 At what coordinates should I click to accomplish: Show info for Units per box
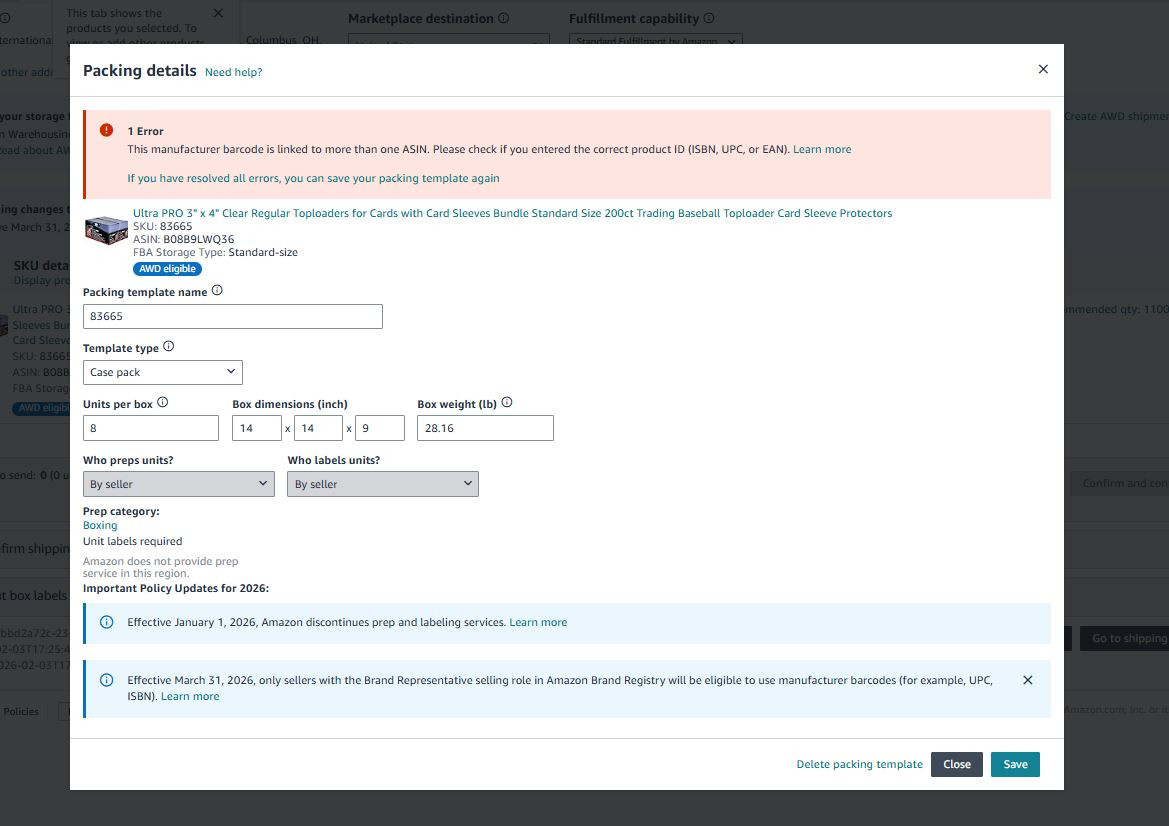pyautogui.click(x=163, y=403)
